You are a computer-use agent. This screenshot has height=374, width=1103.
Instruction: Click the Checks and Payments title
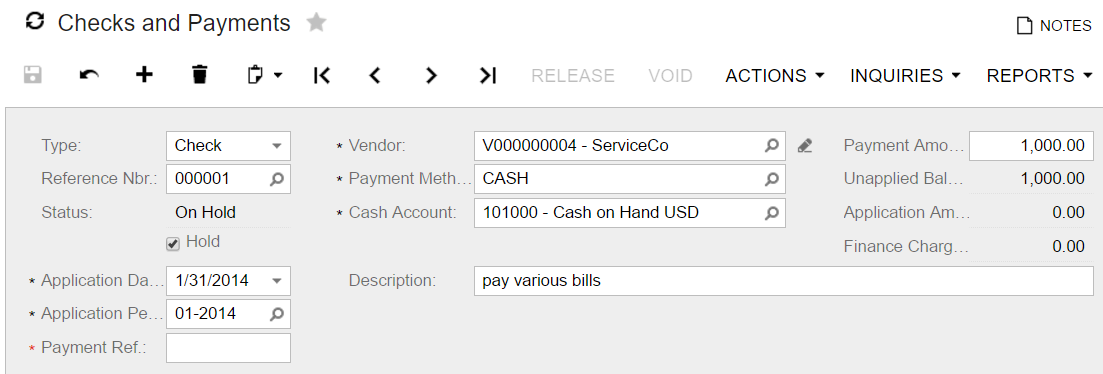click(174, 22)
